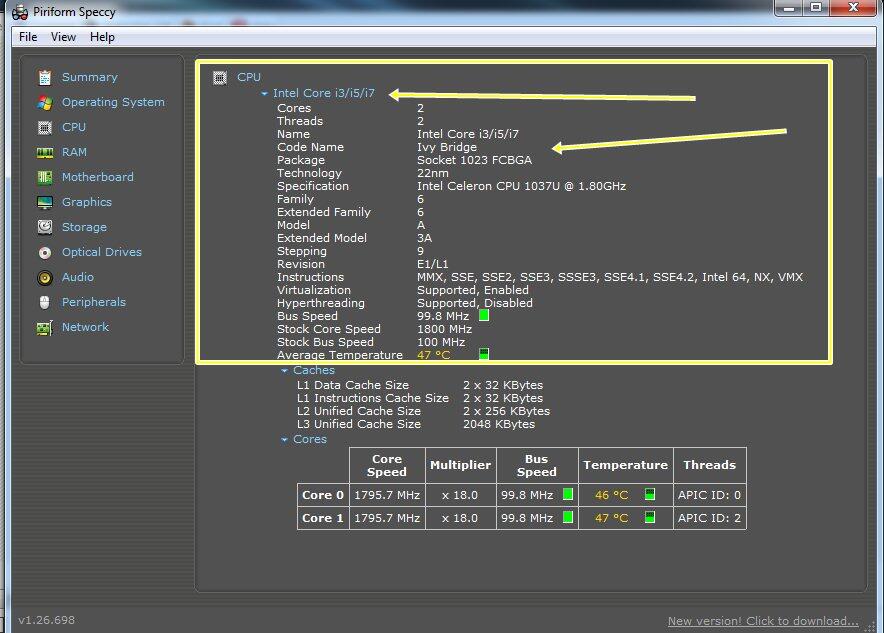Click Core 0 temperature indicator icon
Viewport: 884px width, 633px height.
(x=650, y=494)
